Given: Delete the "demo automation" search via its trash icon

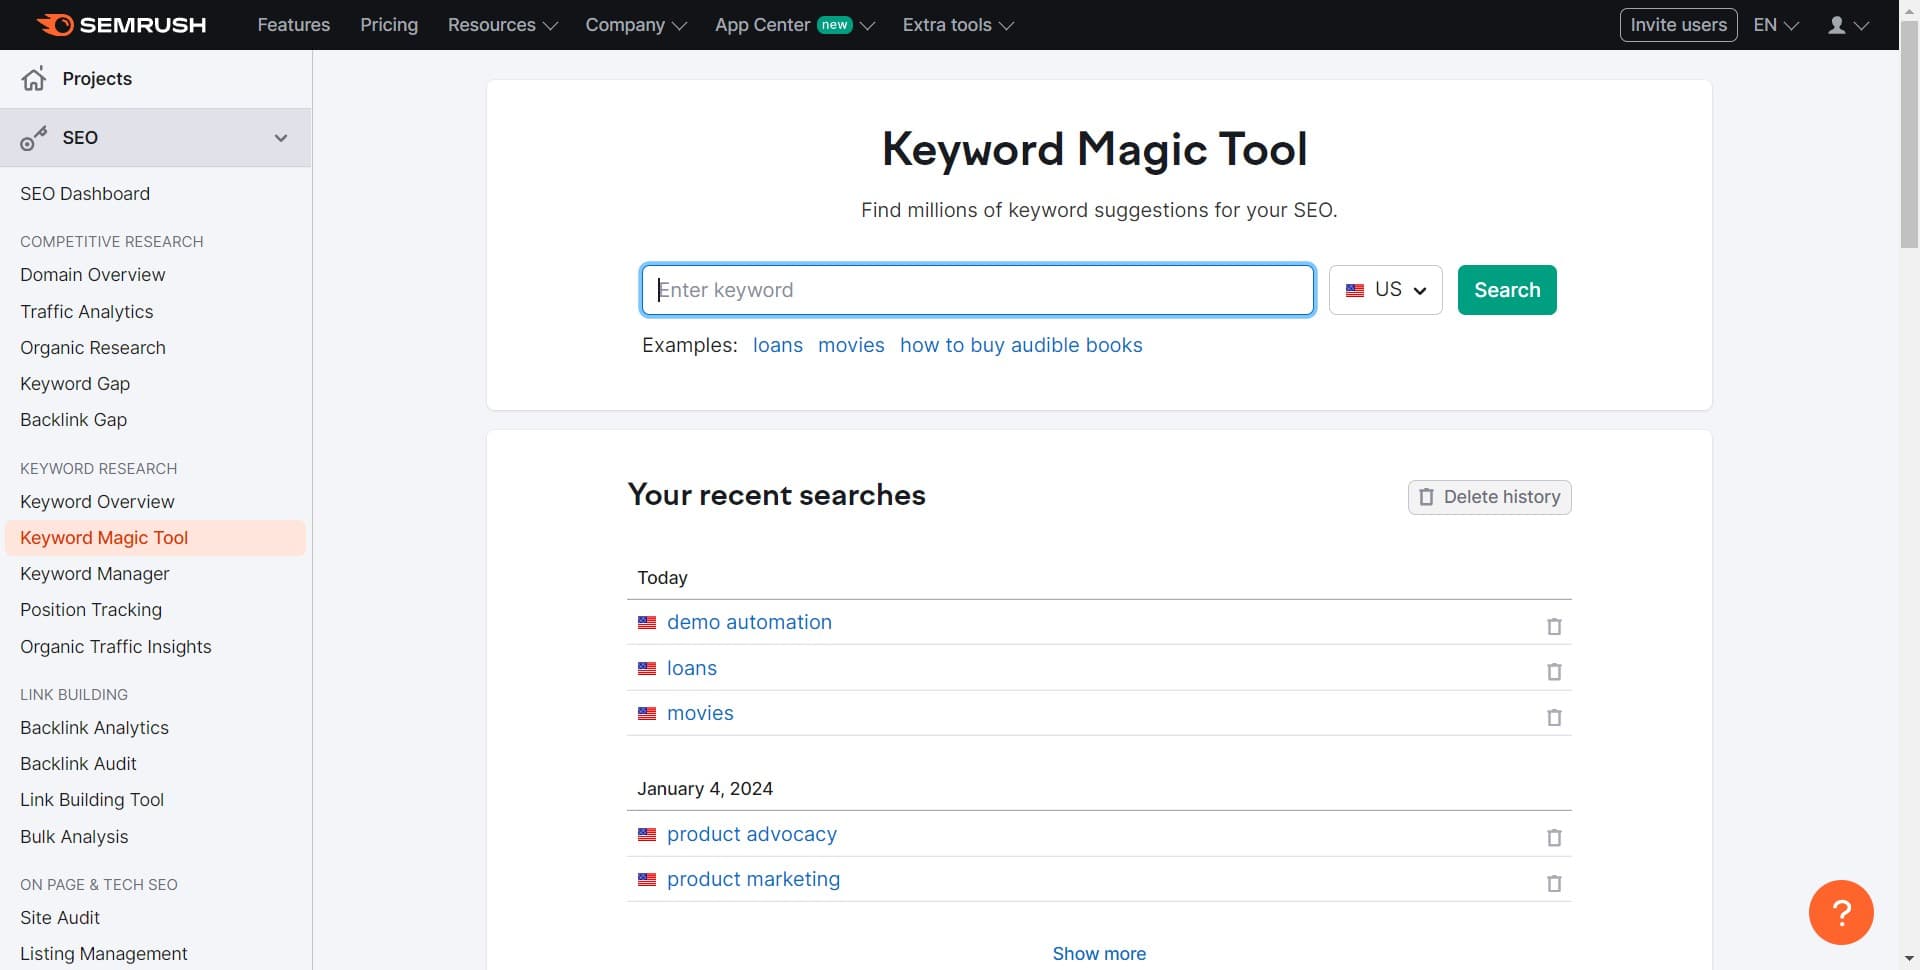Looking at the screenshot, I should 1553,626.
